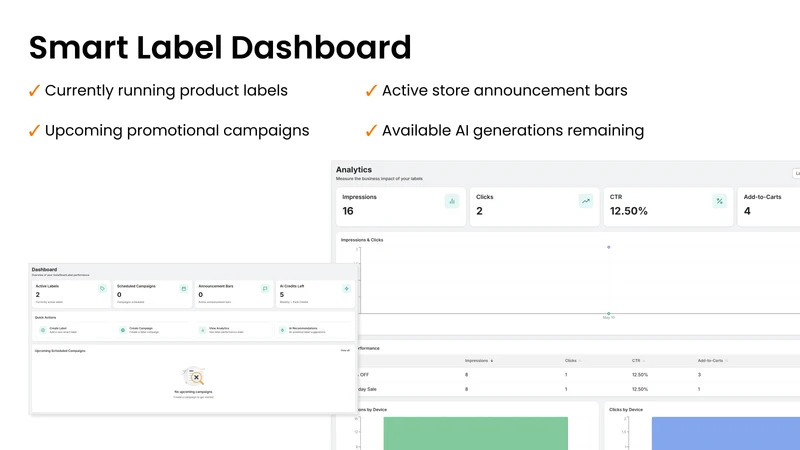Click the Announcement Bars chat icon
This screenshot has height=450, width=800.
click(265, 289)
